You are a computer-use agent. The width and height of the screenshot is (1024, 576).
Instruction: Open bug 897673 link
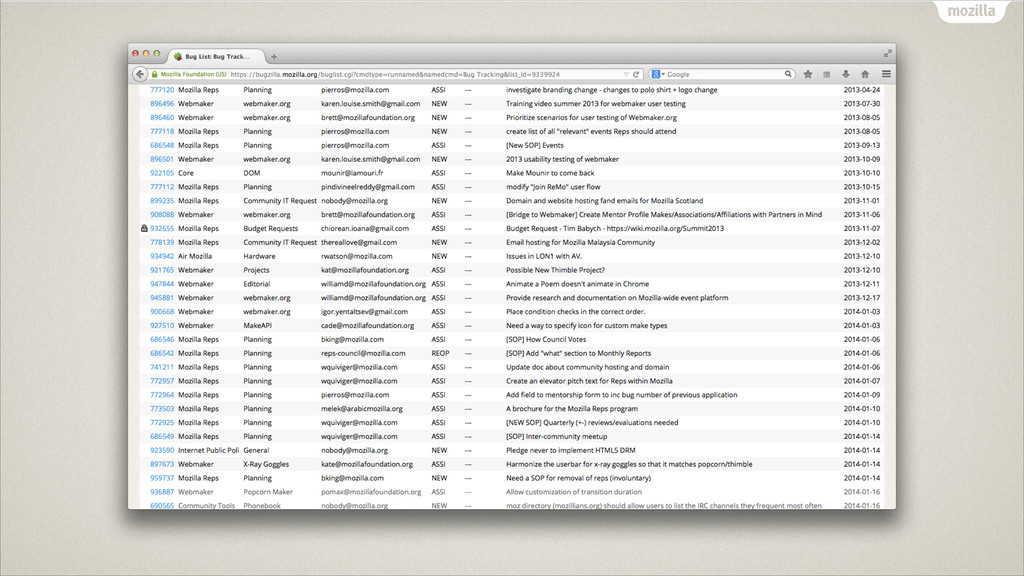click(x=162, y=464)
